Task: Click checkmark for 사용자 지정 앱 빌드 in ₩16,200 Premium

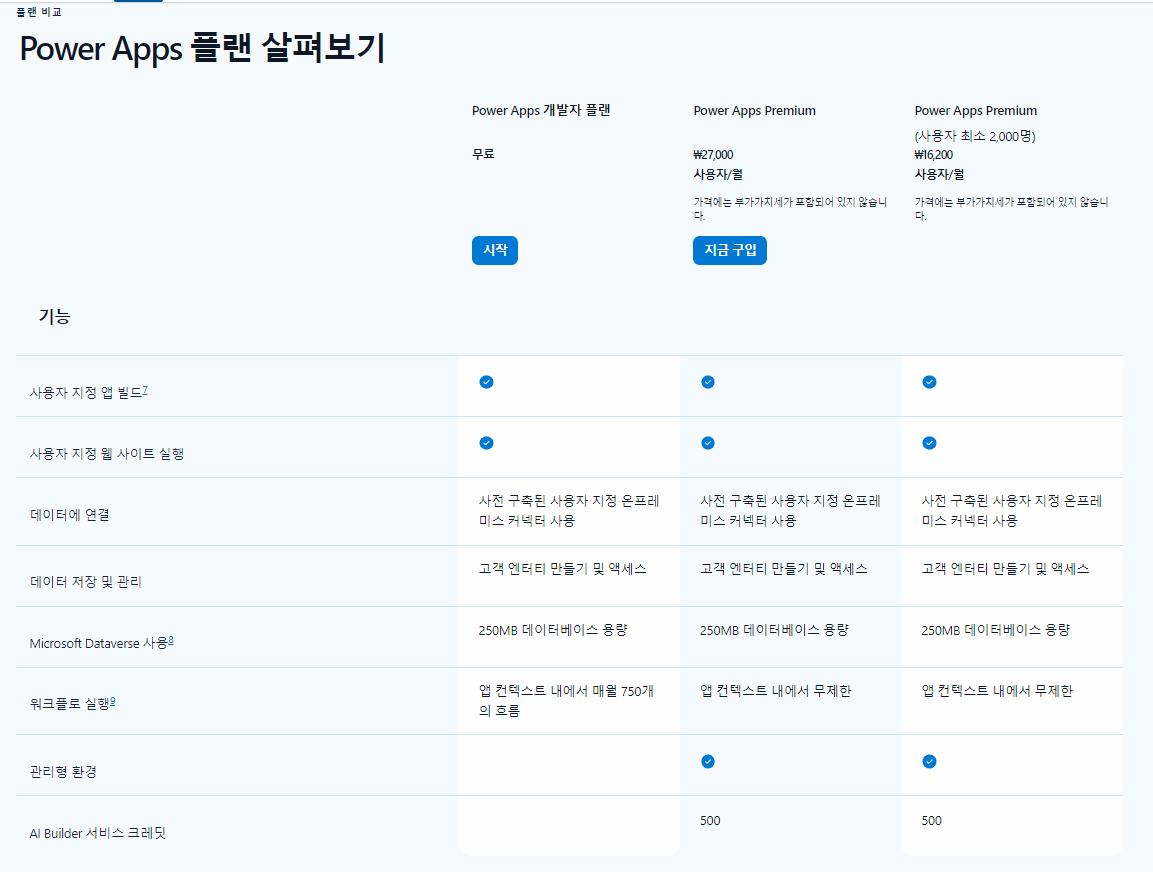Action: [929, 382]
